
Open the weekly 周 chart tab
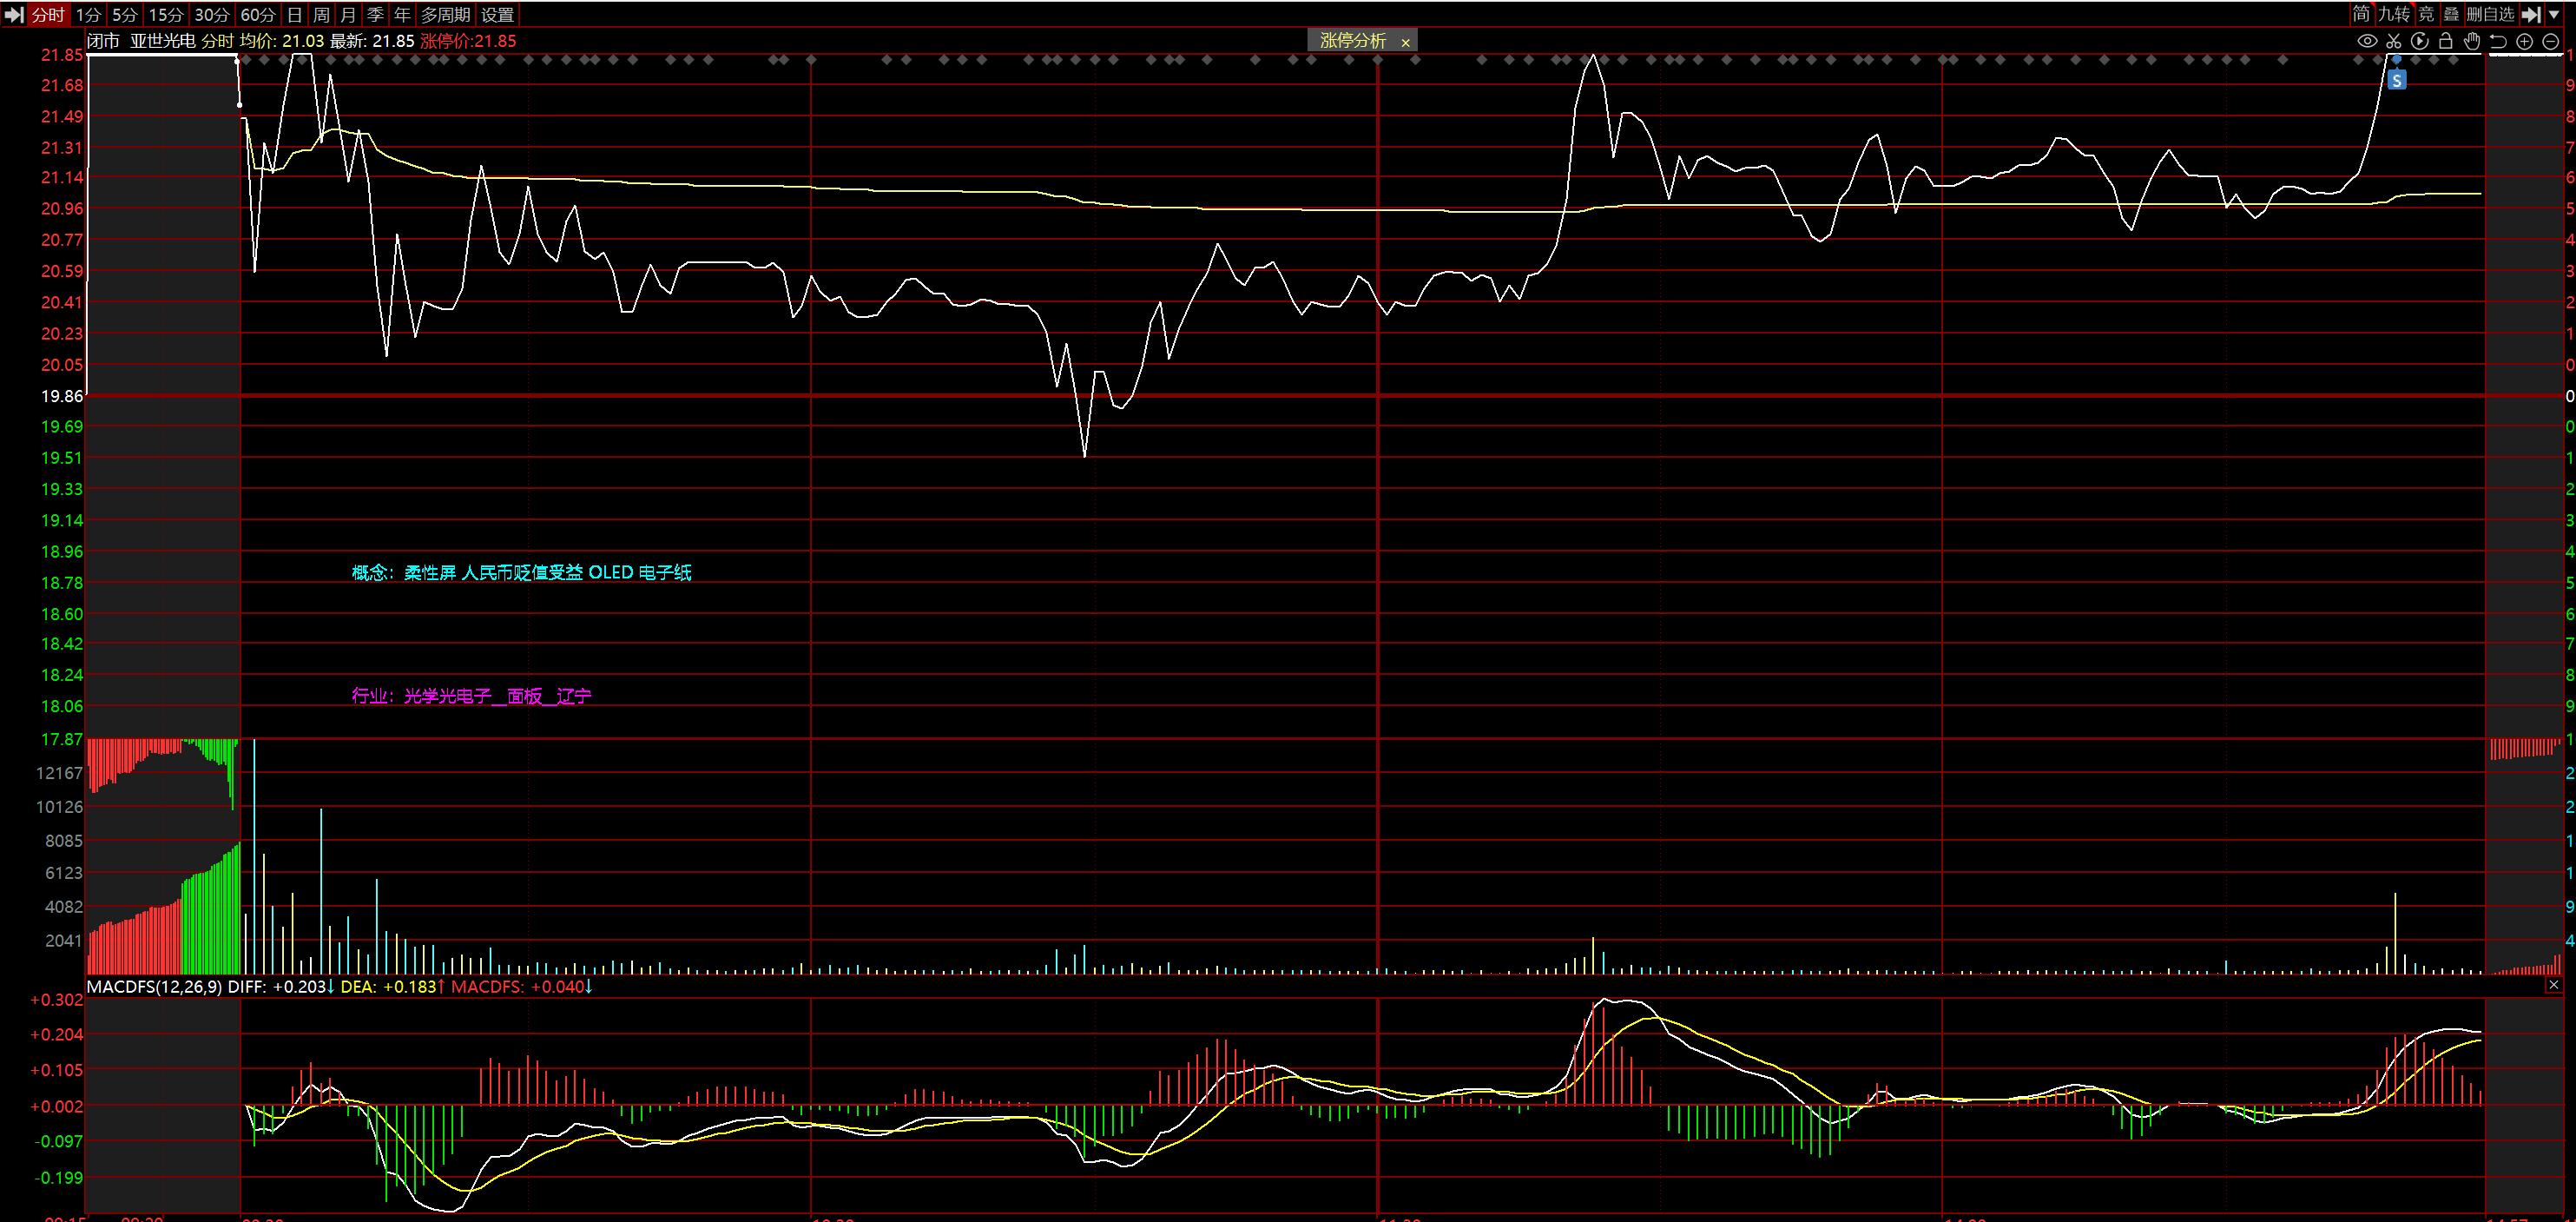tap(321, 14)
